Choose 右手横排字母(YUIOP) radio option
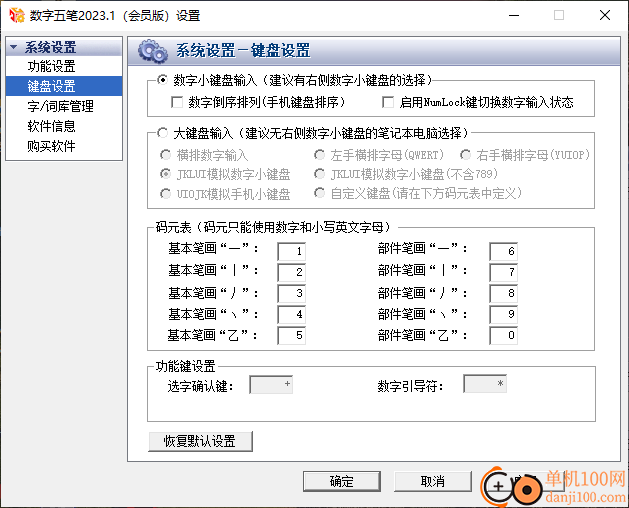The image size is (629, 508). pyautogui.click(x=465, y=155)
